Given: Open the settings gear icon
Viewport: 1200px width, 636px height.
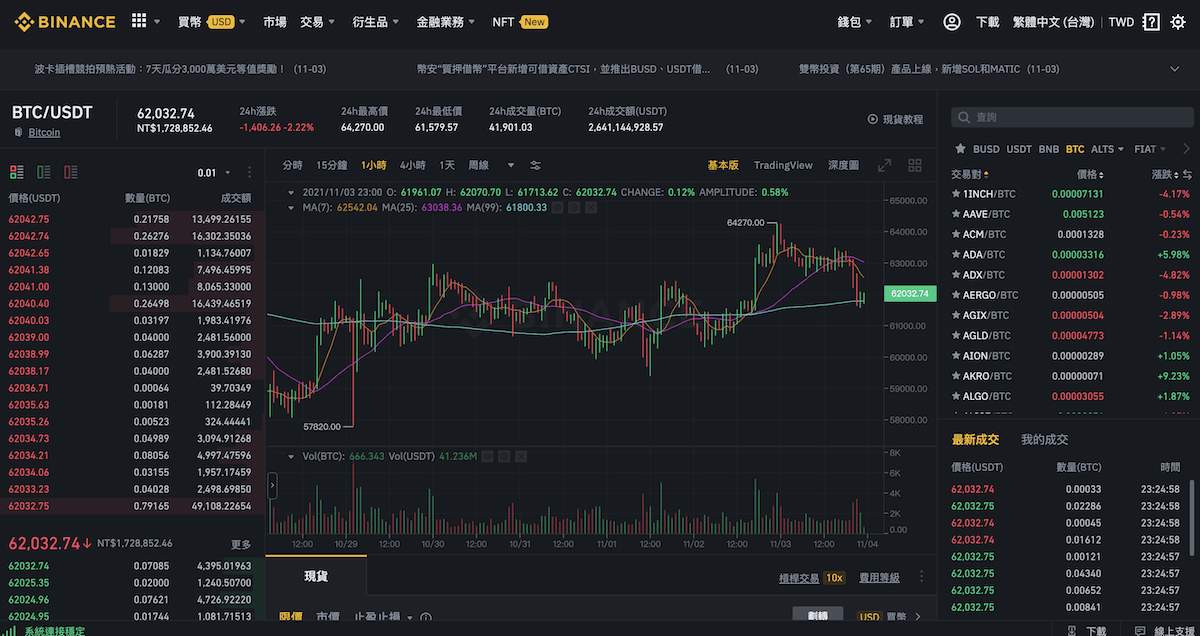Looking at the screenshot, I should tap(1177, 21).
